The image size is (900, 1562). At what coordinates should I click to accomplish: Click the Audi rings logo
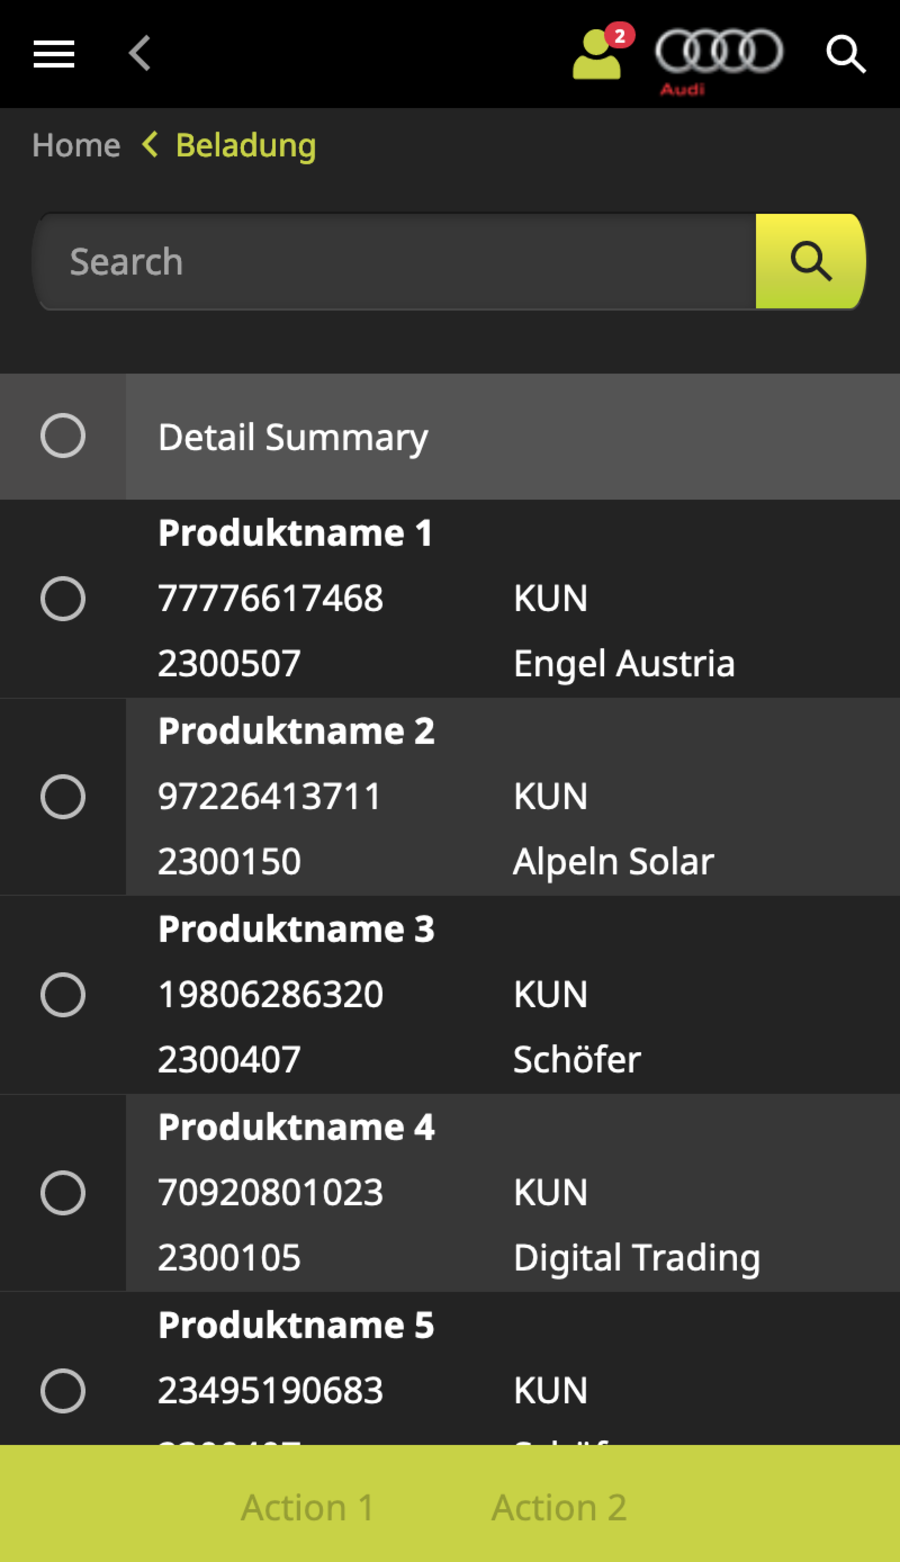(719, 56)
